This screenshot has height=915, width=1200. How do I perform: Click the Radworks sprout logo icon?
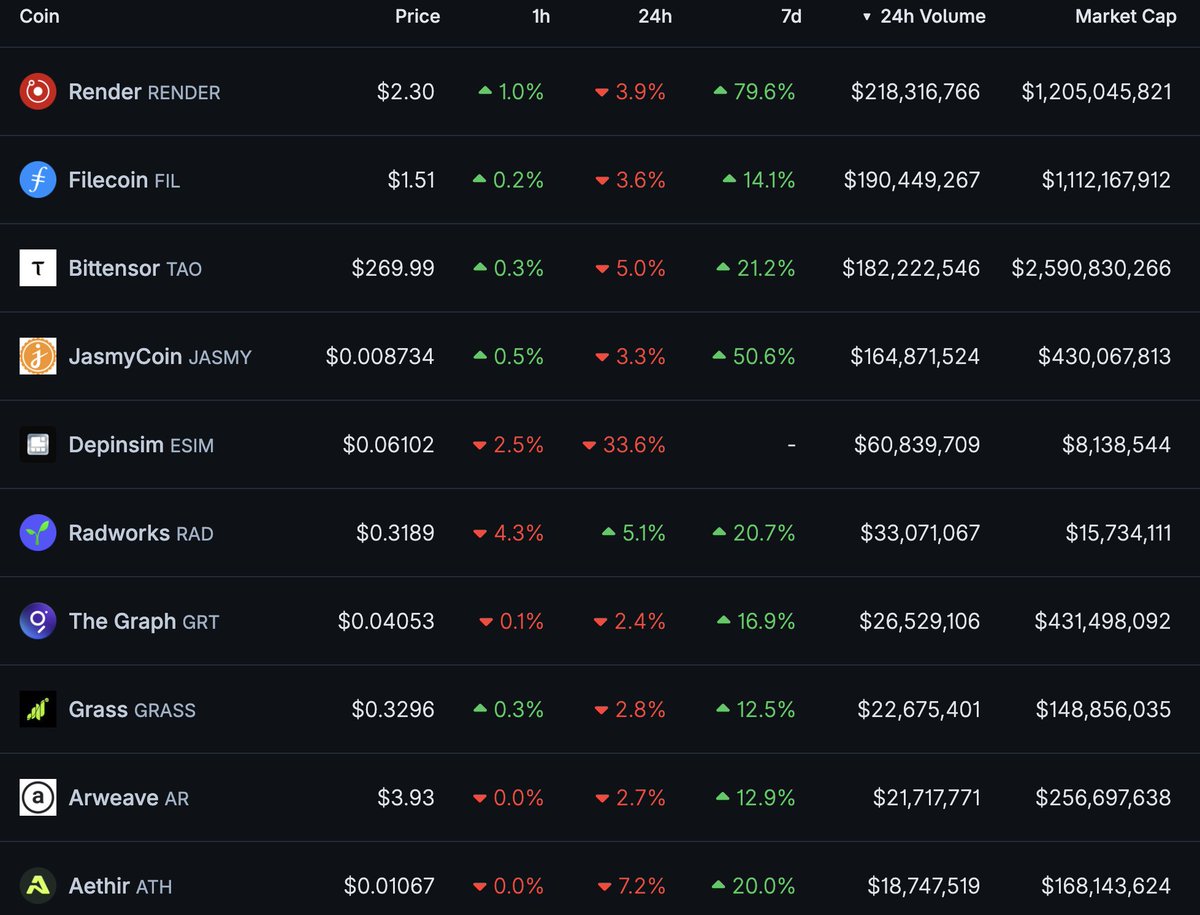click(38, 533)
